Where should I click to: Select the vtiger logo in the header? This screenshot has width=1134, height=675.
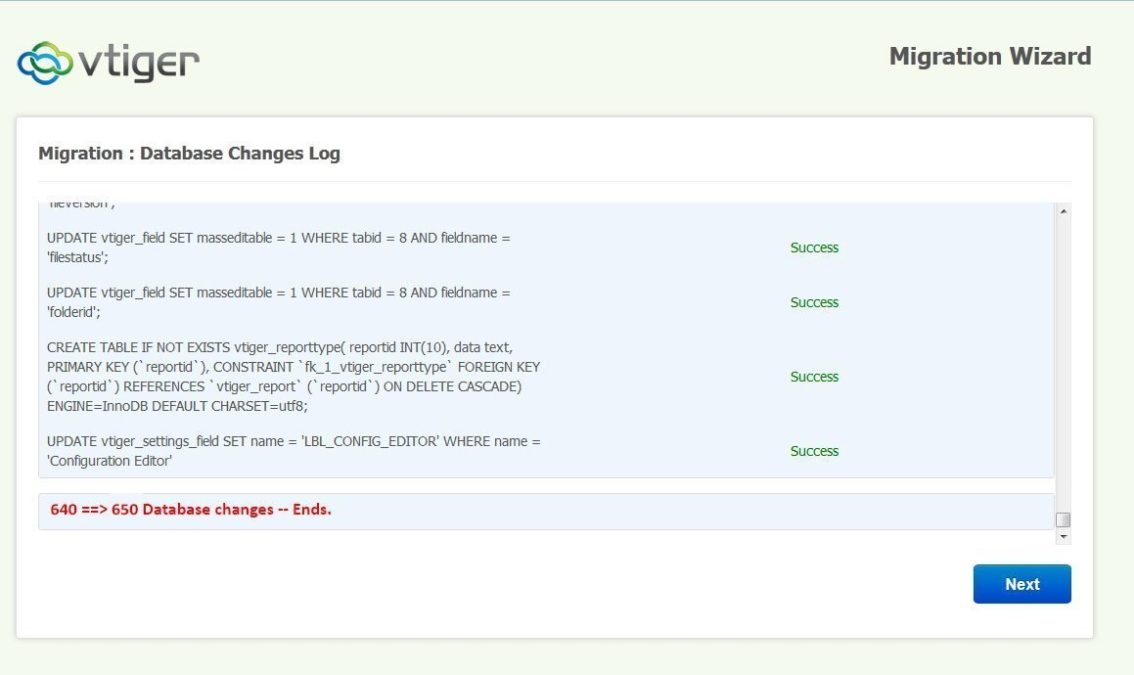[108, 60]
